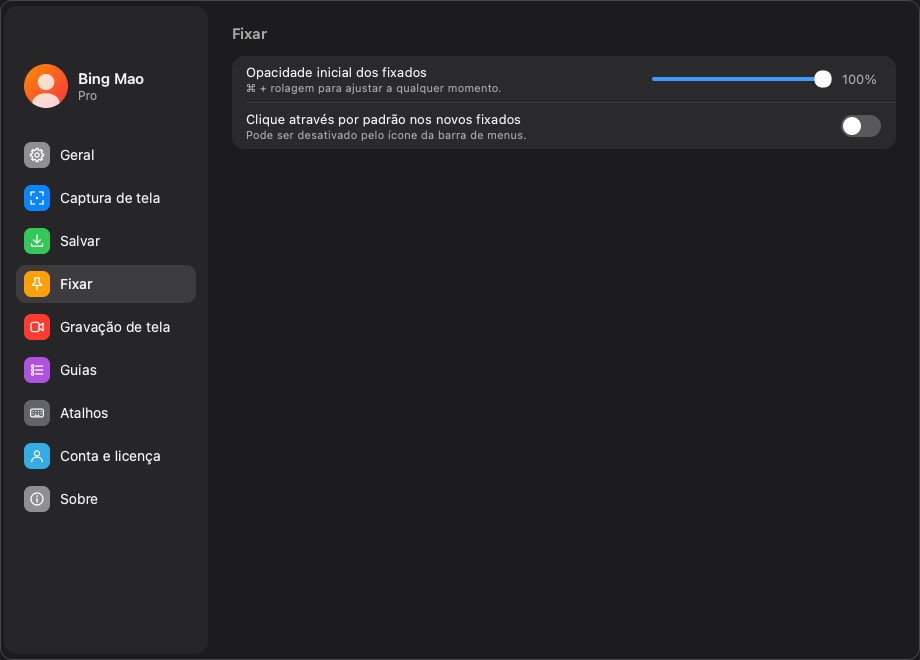Click the Pro license label under the name
The width and height of the screenshot is (920, 660).
pyautogui.click(x=87, y=96)
